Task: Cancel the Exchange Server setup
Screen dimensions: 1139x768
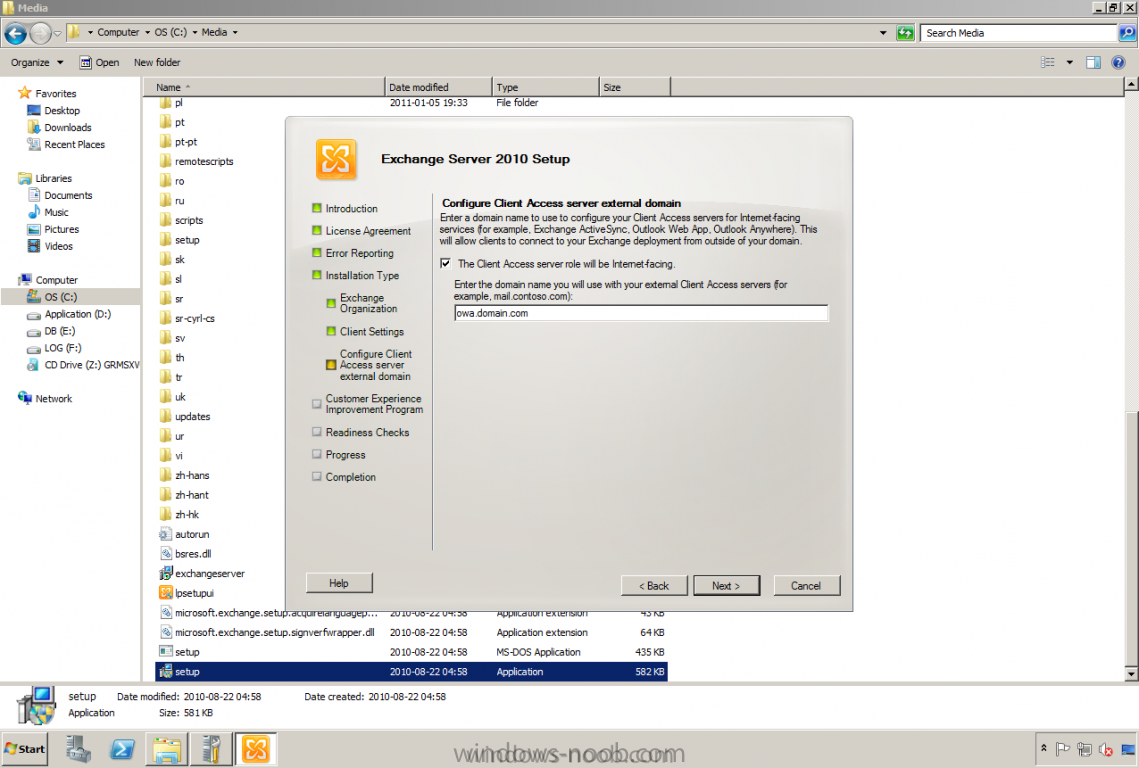Action: (x=806, y=586)
